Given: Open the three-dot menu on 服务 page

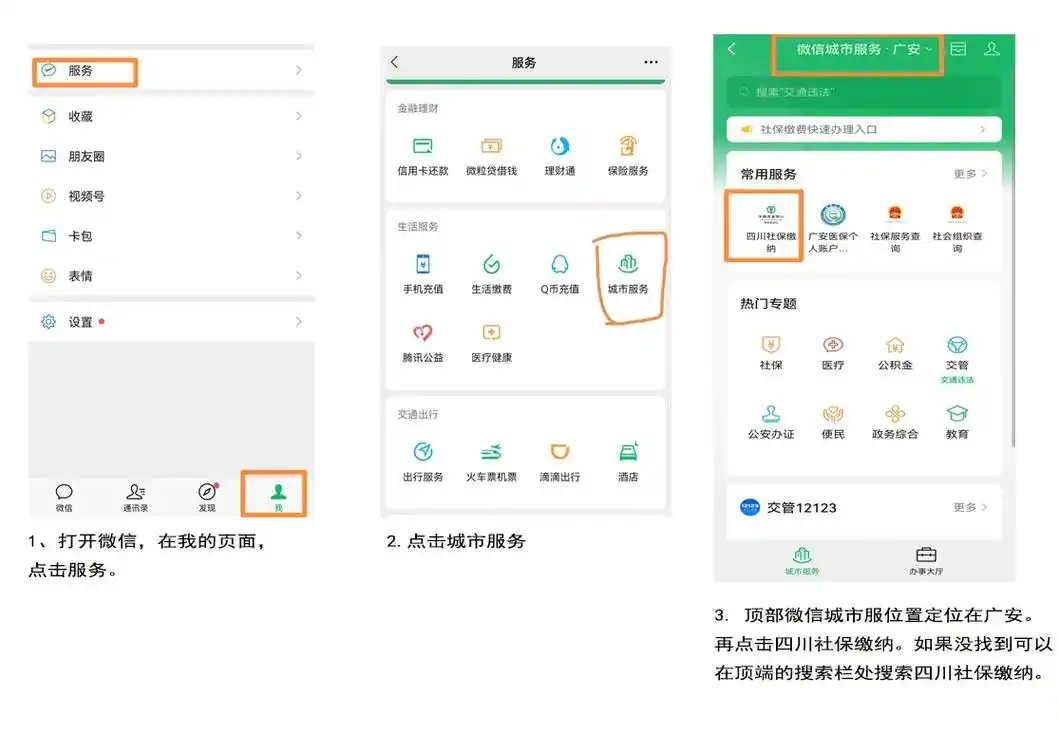Looking at the screenshot, I should tap(650, 62).
